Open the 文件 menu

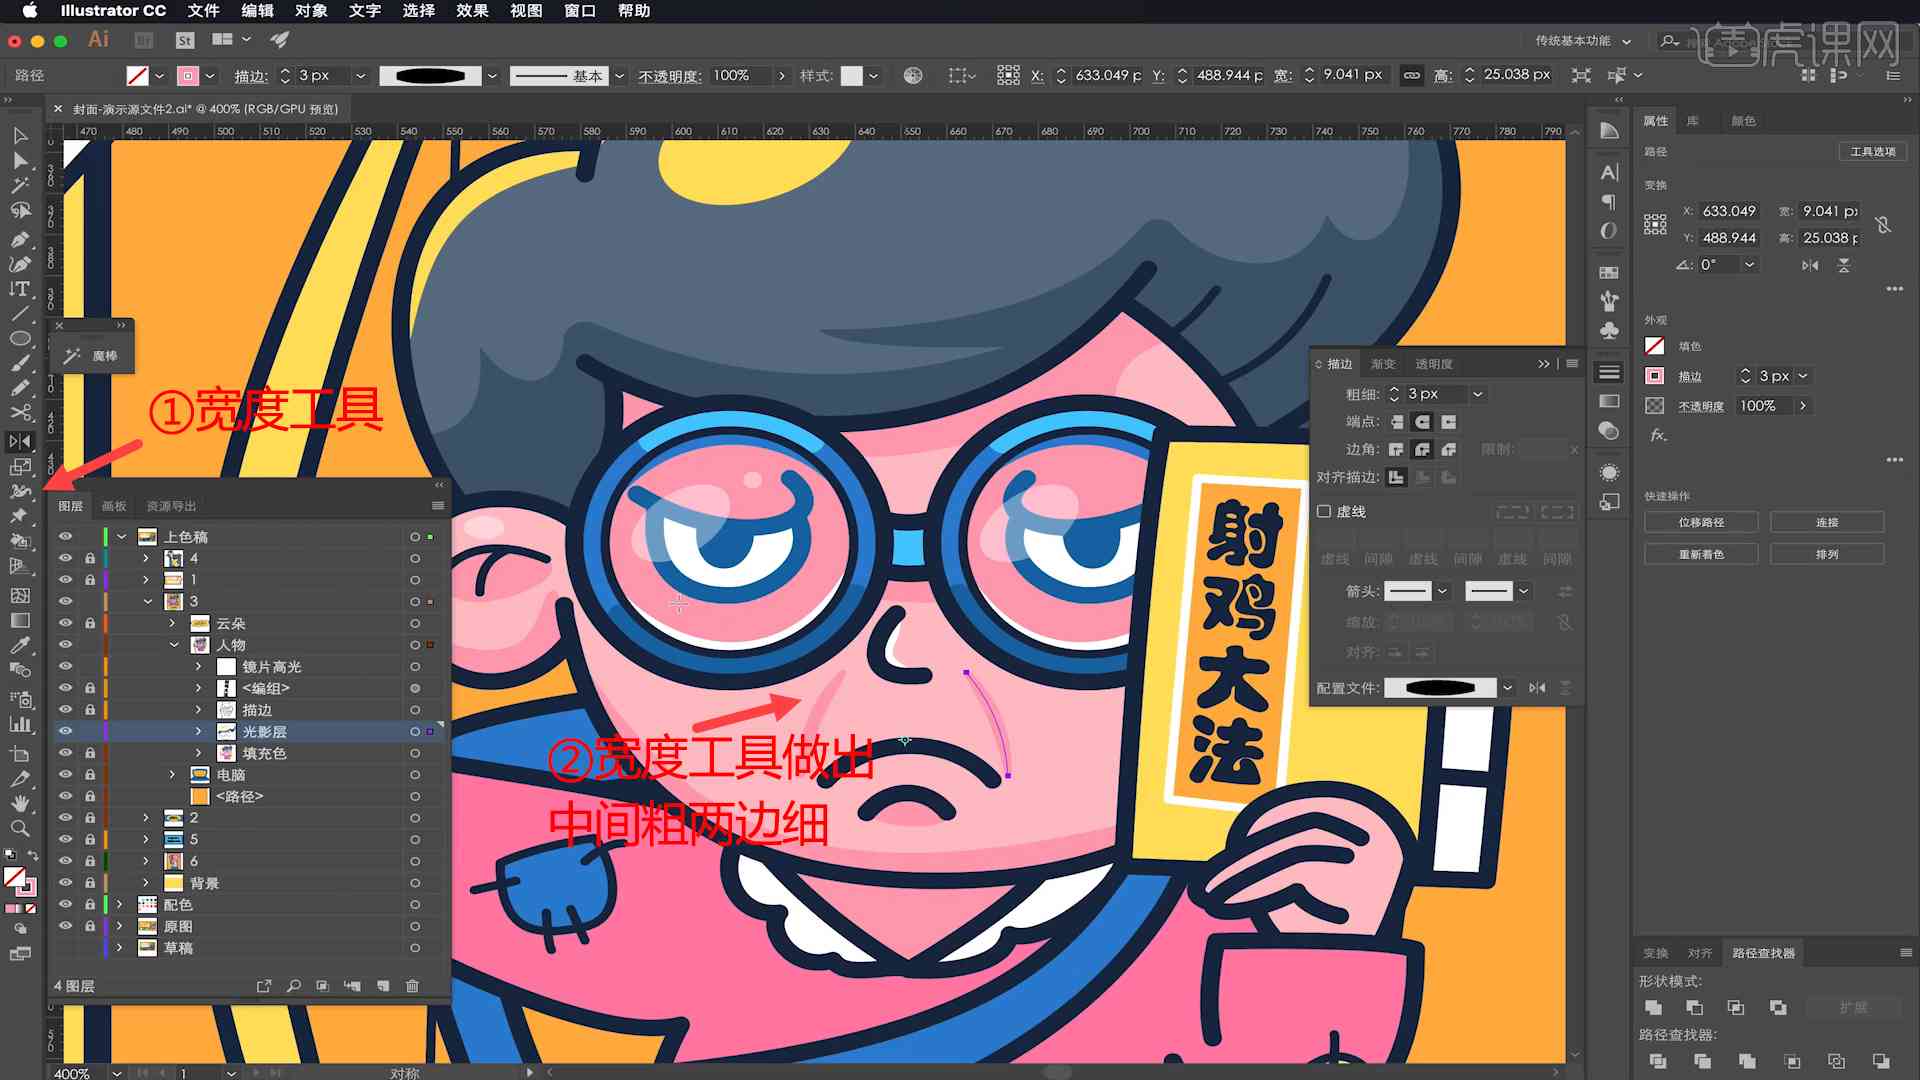click(203, 11)
